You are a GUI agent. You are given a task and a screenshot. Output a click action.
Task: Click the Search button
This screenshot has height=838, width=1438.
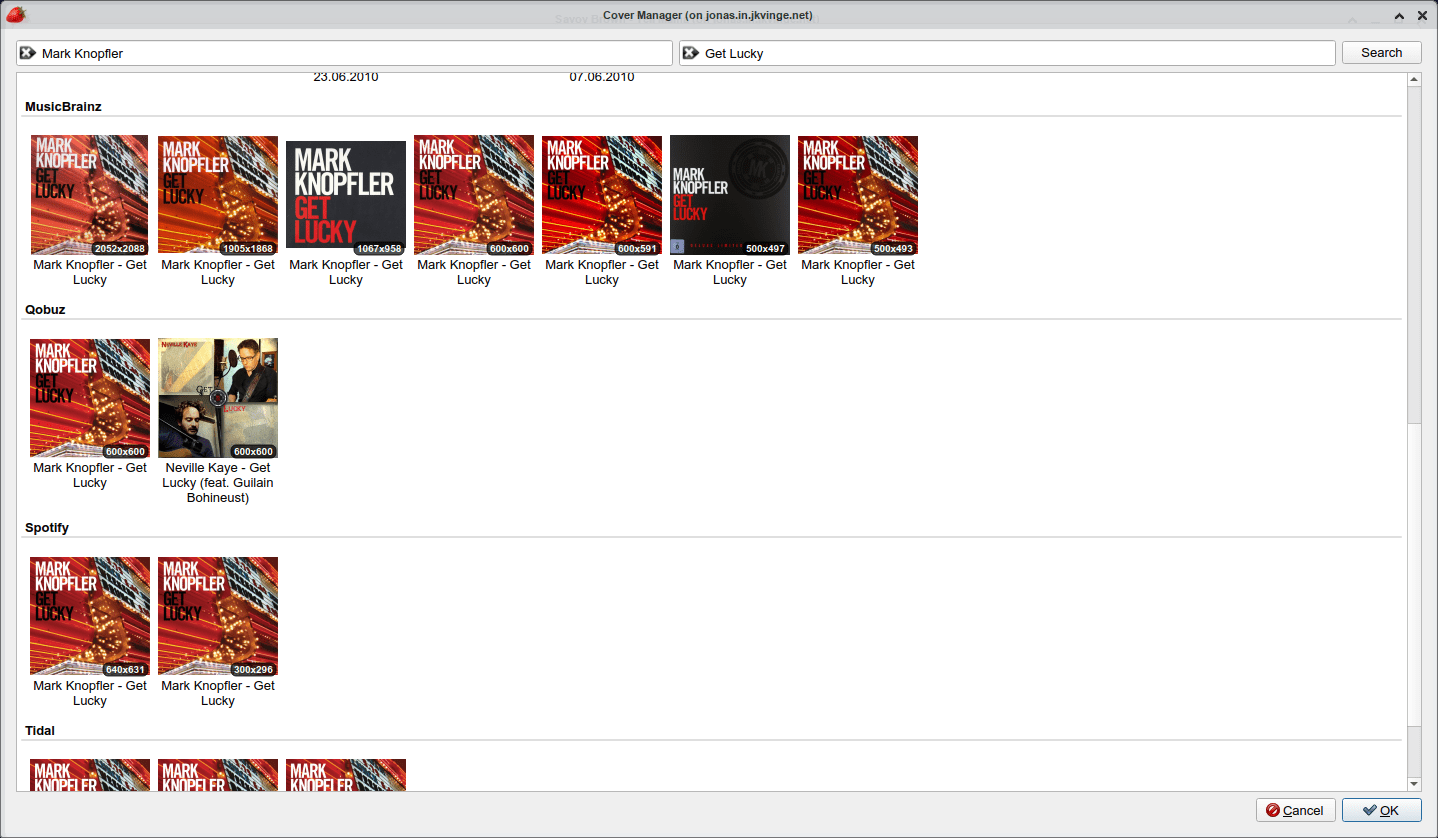(x=1381, y=53)
